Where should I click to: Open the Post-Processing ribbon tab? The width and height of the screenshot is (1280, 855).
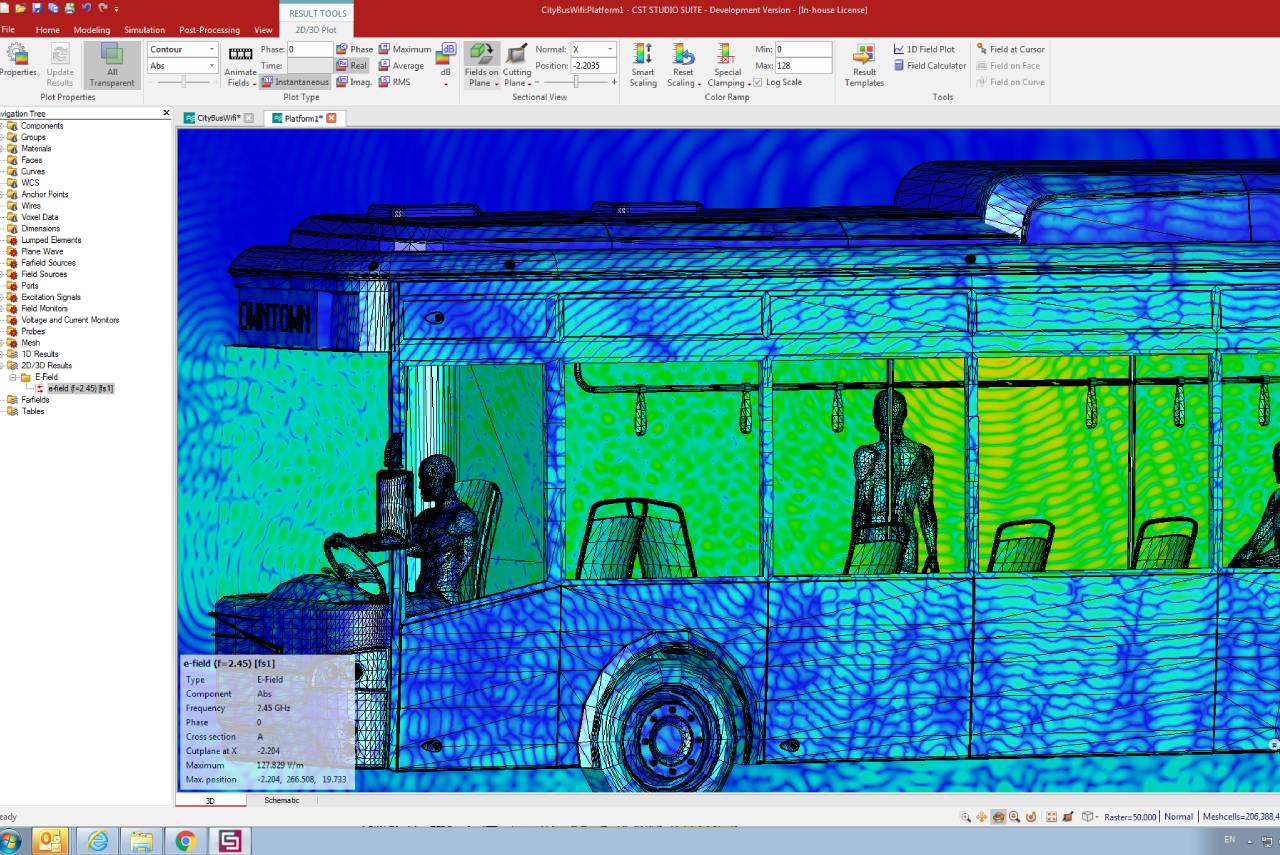click(x=209, y=30)
